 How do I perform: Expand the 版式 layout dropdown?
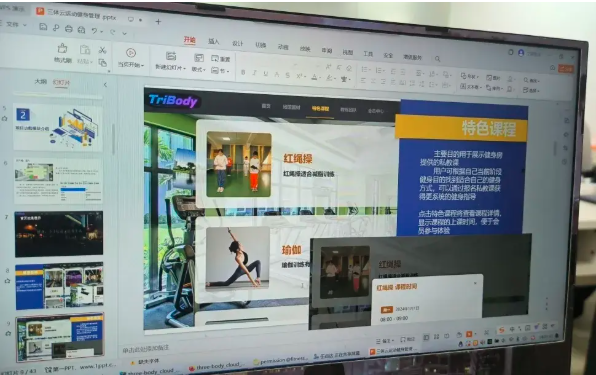pos(204,70)
